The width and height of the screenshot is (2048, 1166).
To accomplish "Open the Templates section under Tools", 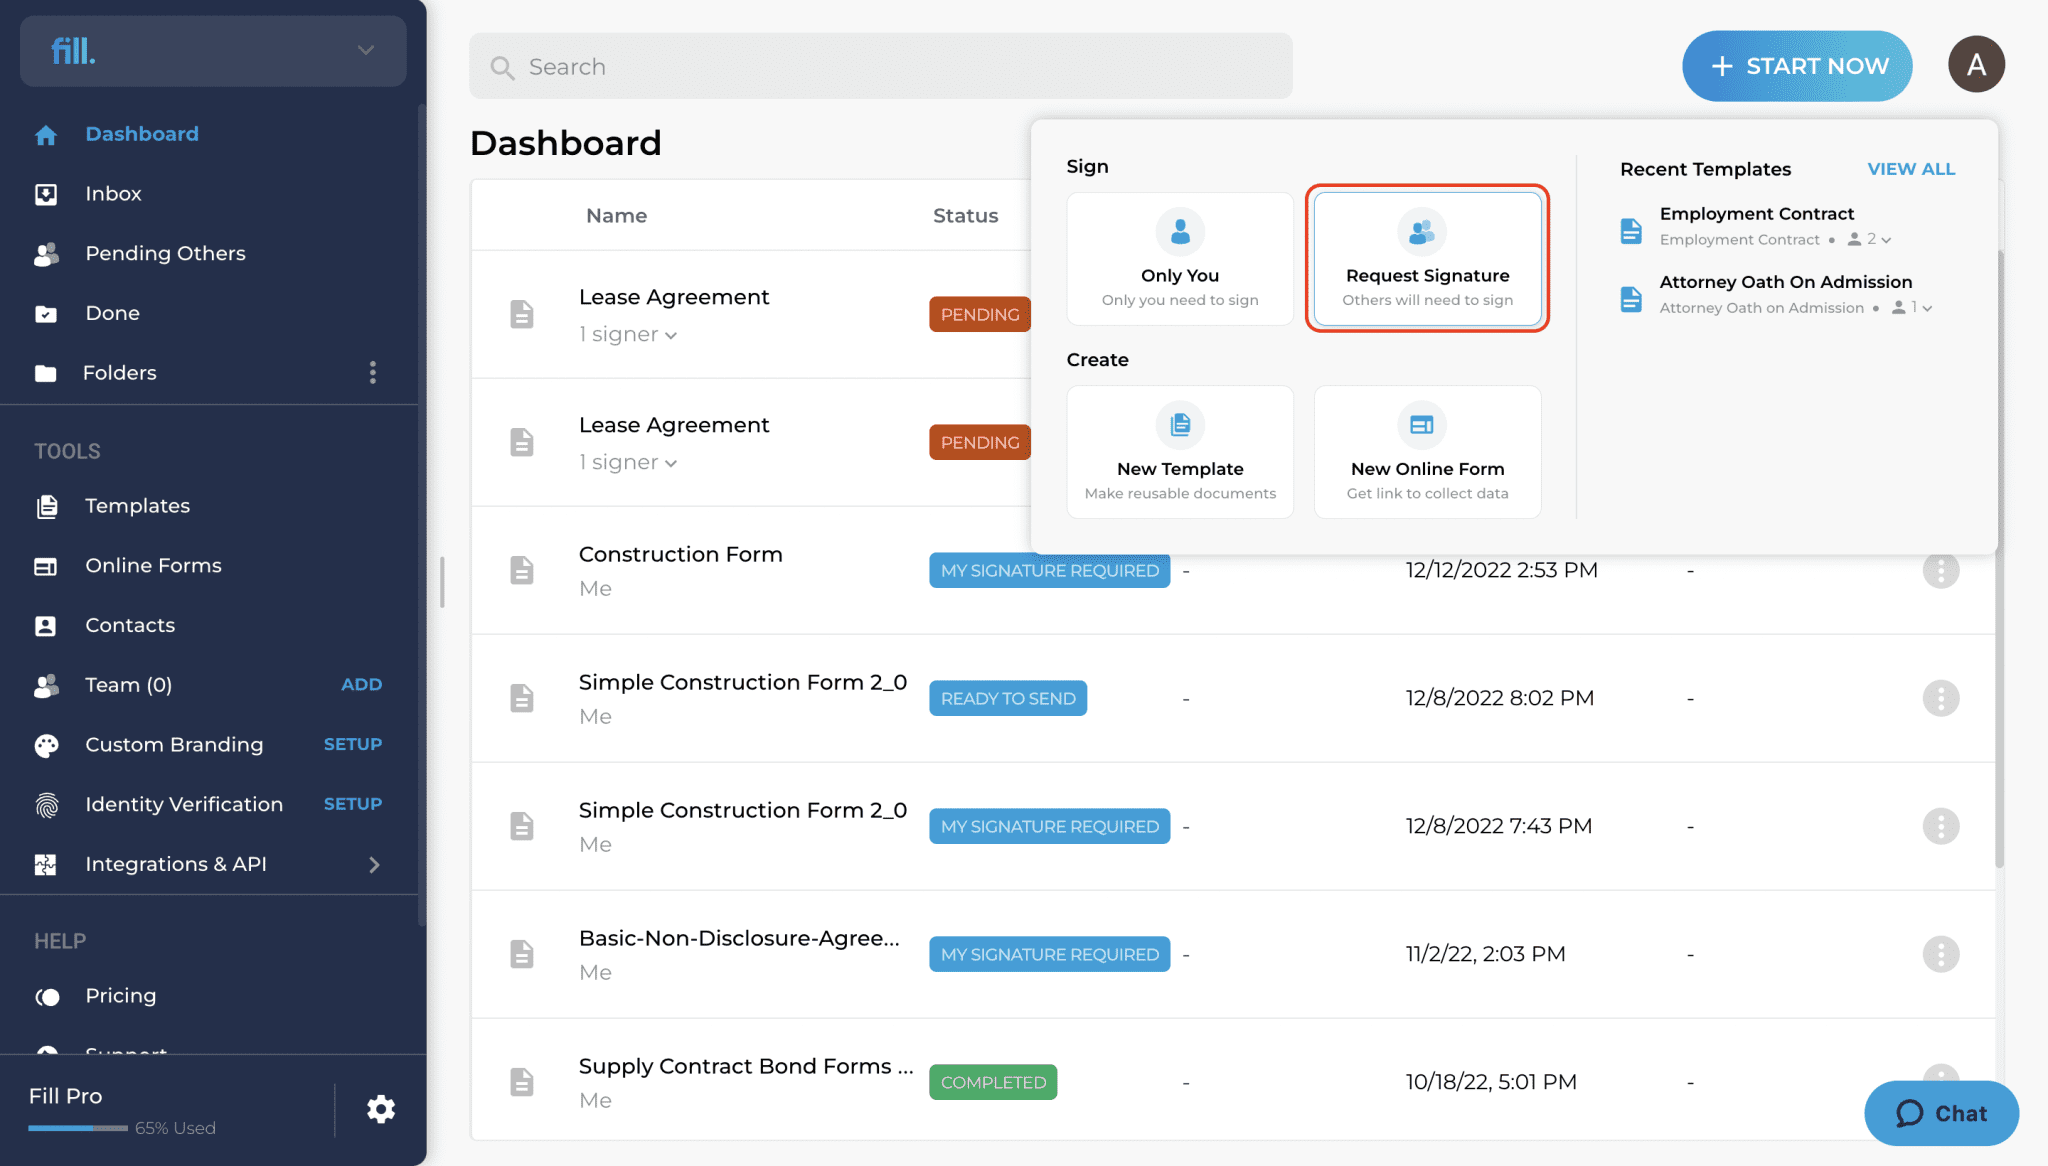I will (137, 506).
